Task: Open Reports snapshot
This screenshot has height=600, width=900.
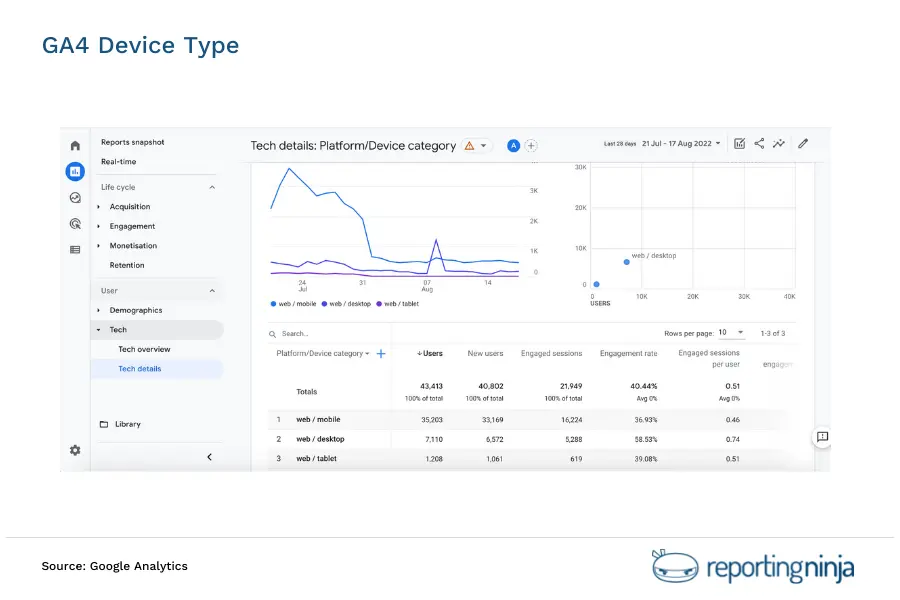Action: pyautogui.click(x=133, y=142)
